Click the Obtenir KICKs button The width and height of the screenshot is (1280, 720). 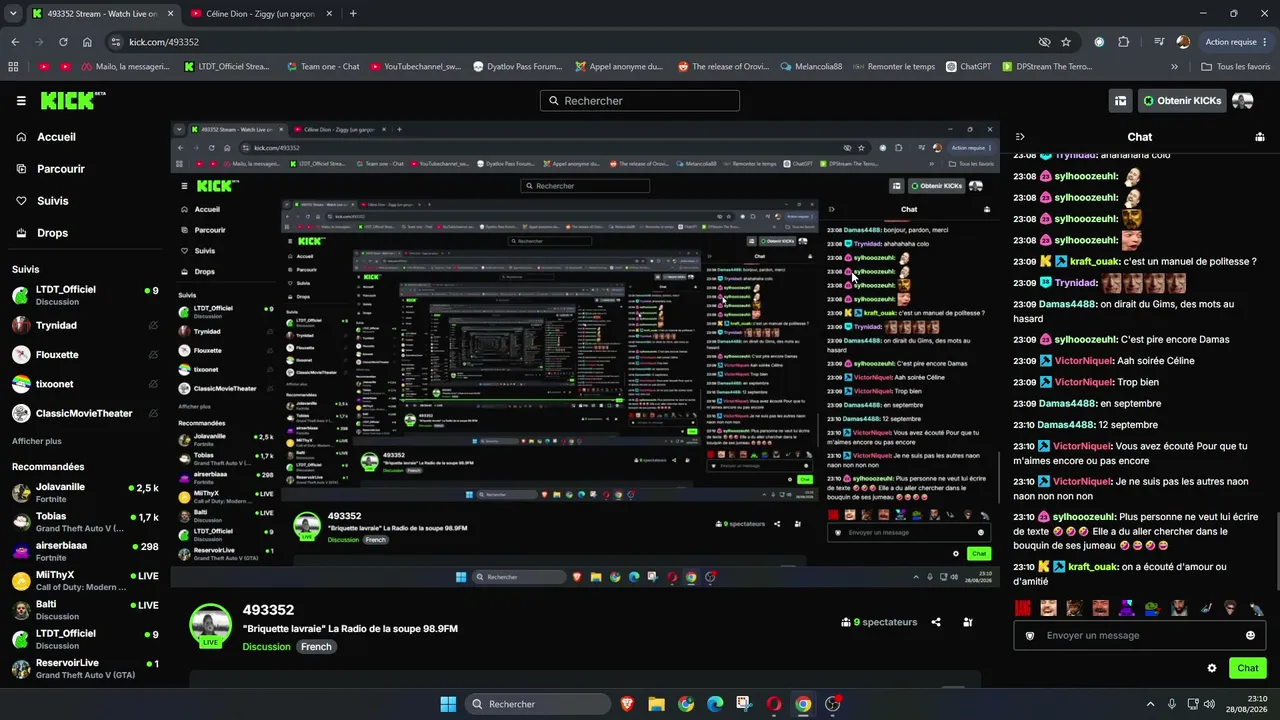coord(1181,101)
